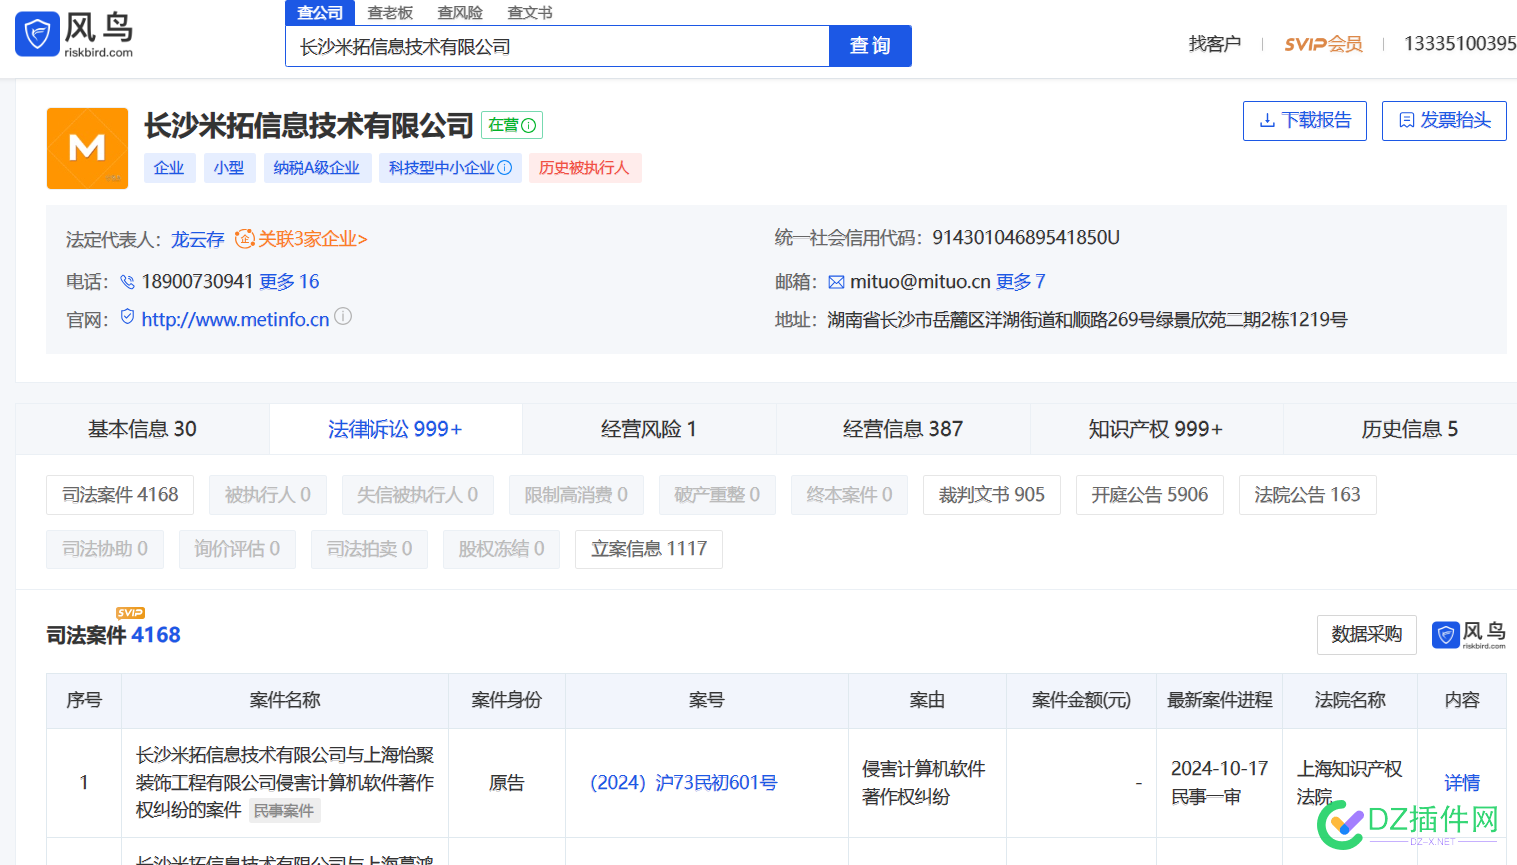Select 法院公告 163 filter
This screenshot has height=865, width=1517.
[x=1308, y=495]
